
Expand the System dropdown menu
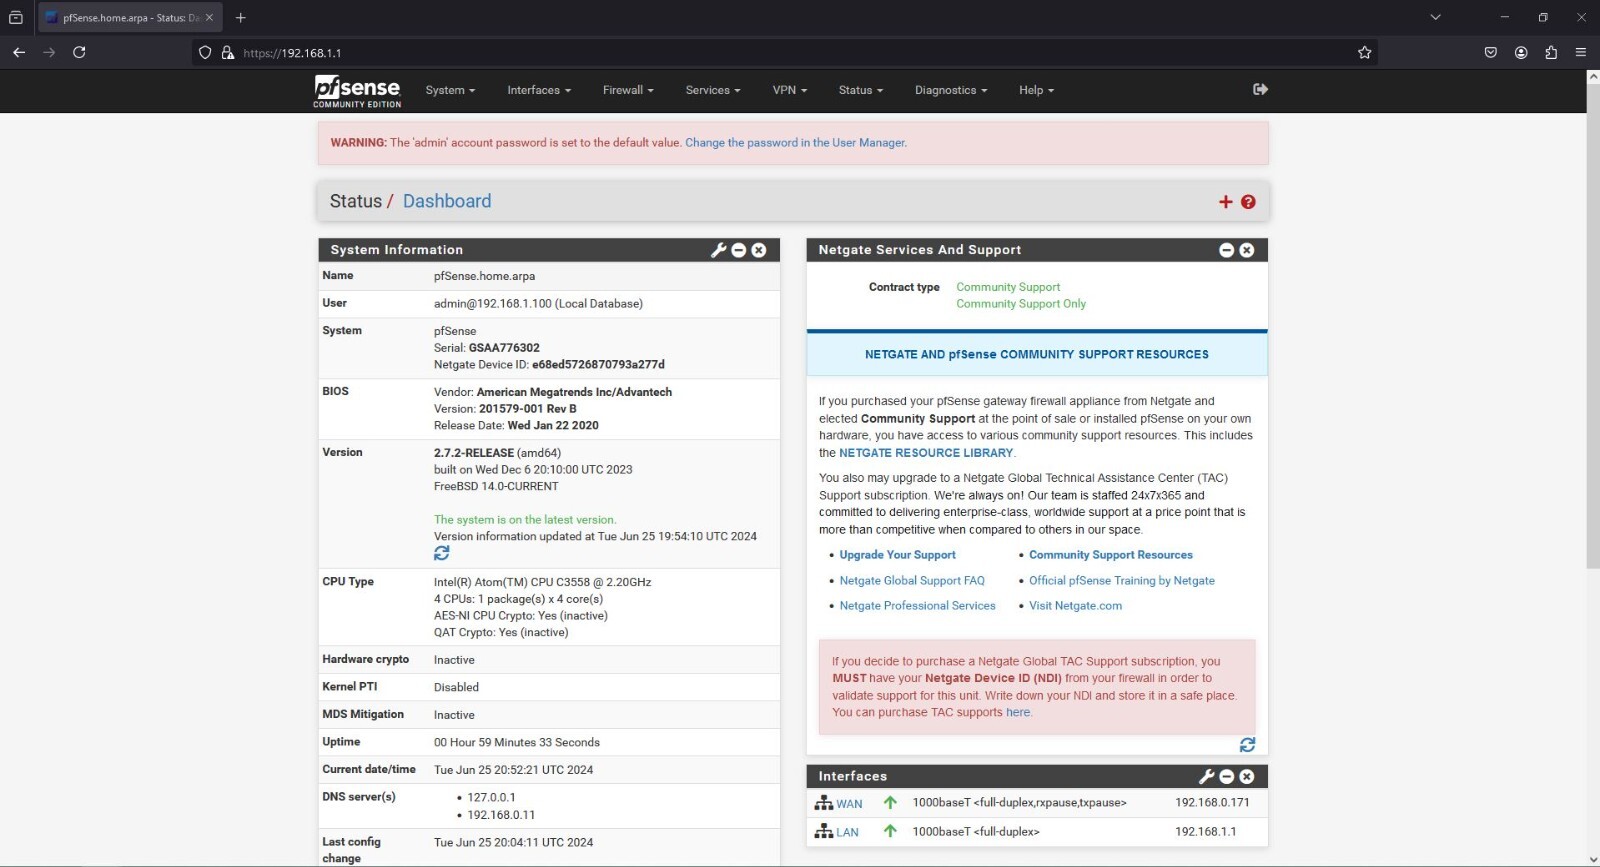[450, 90]
